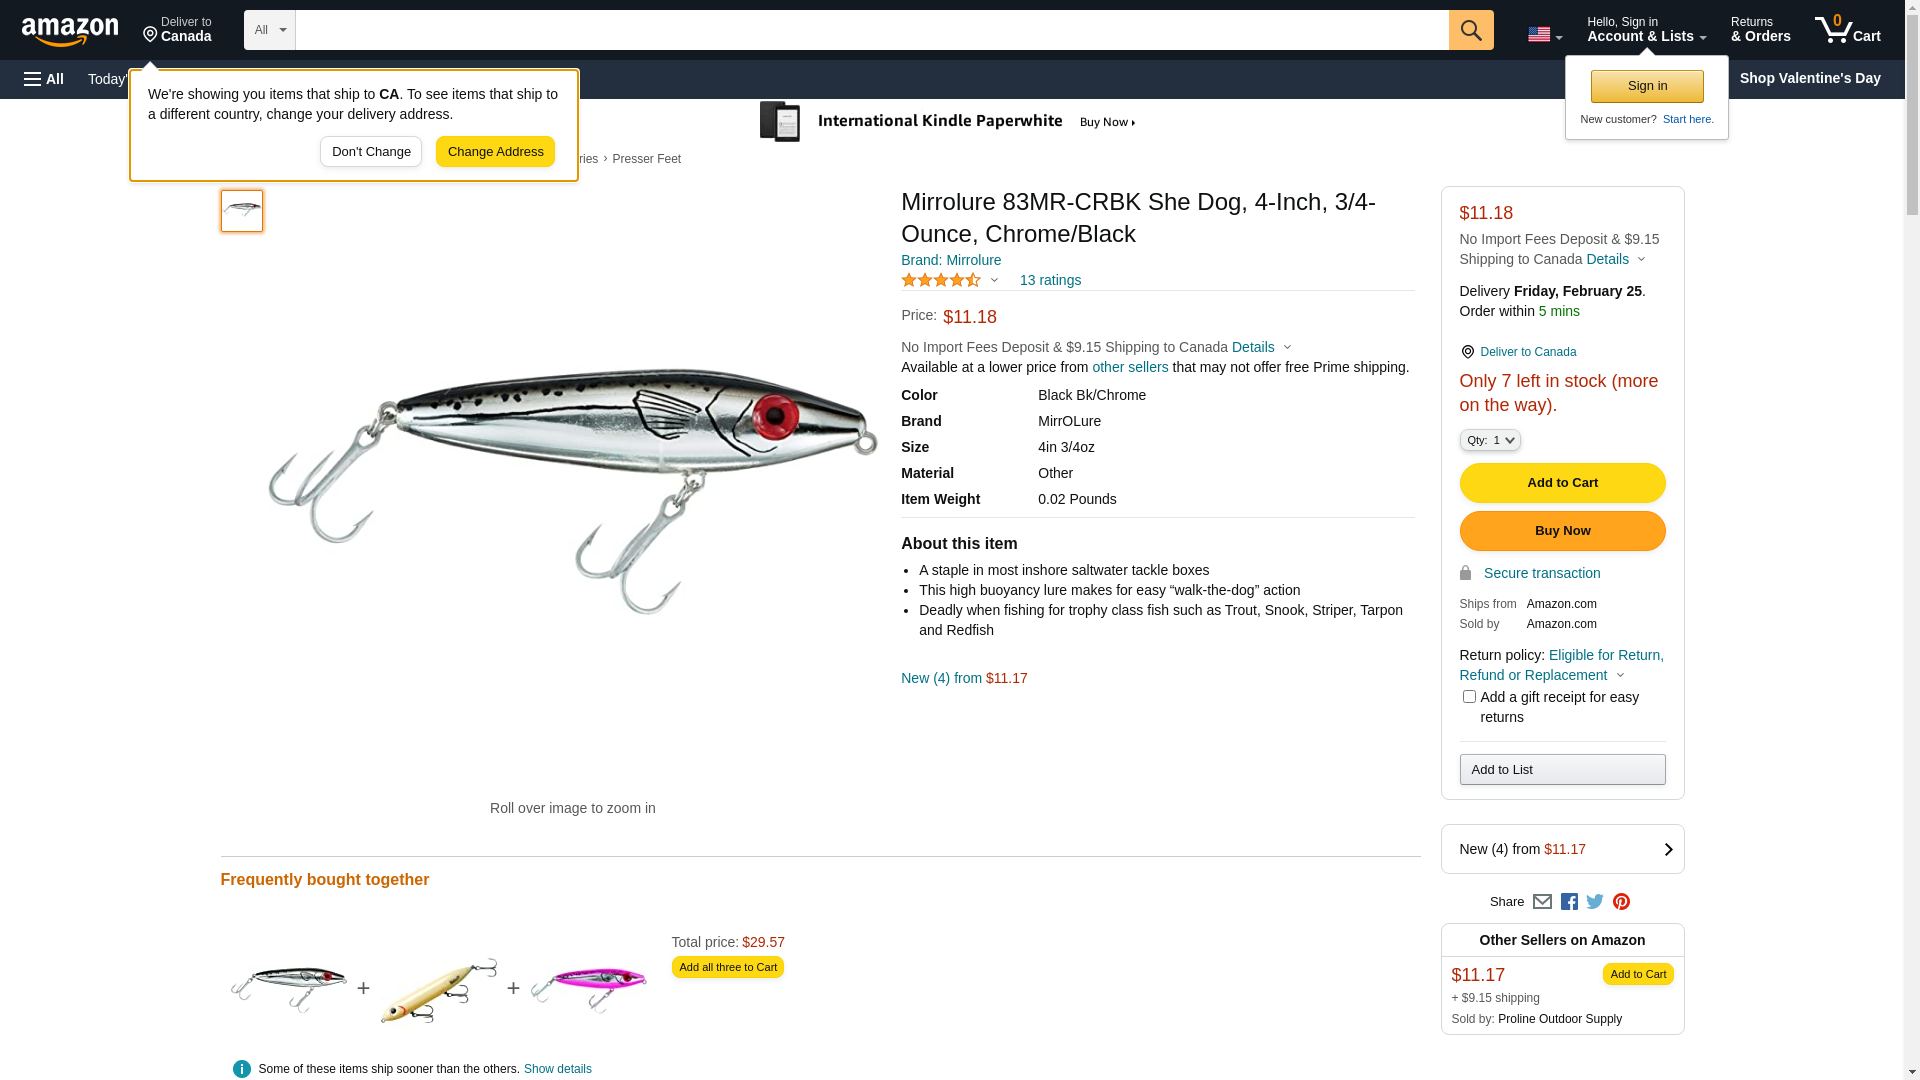Share product via email icon
1920x1080 pixels.
coord(1542,902)
